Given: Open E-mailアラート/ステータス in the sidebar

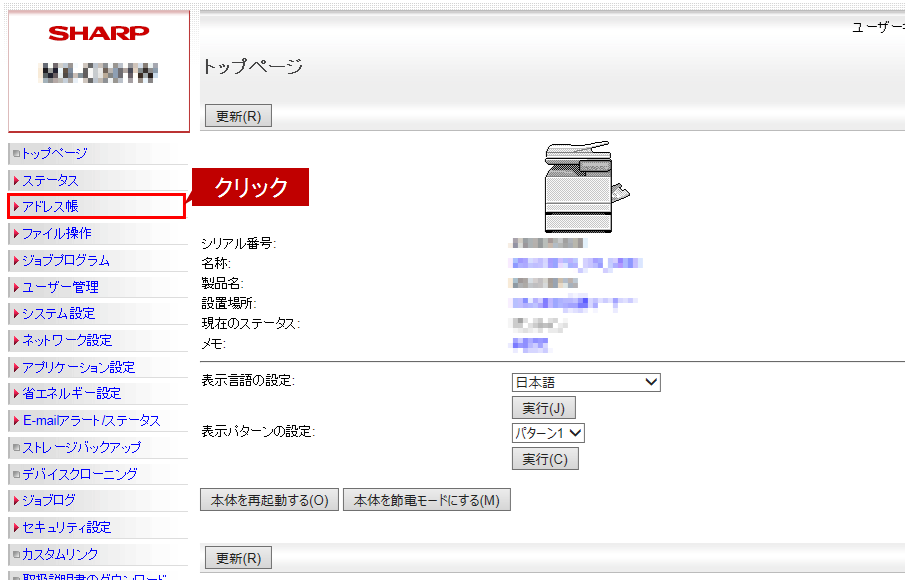Looking at the screenshot, I should point(91,420).
